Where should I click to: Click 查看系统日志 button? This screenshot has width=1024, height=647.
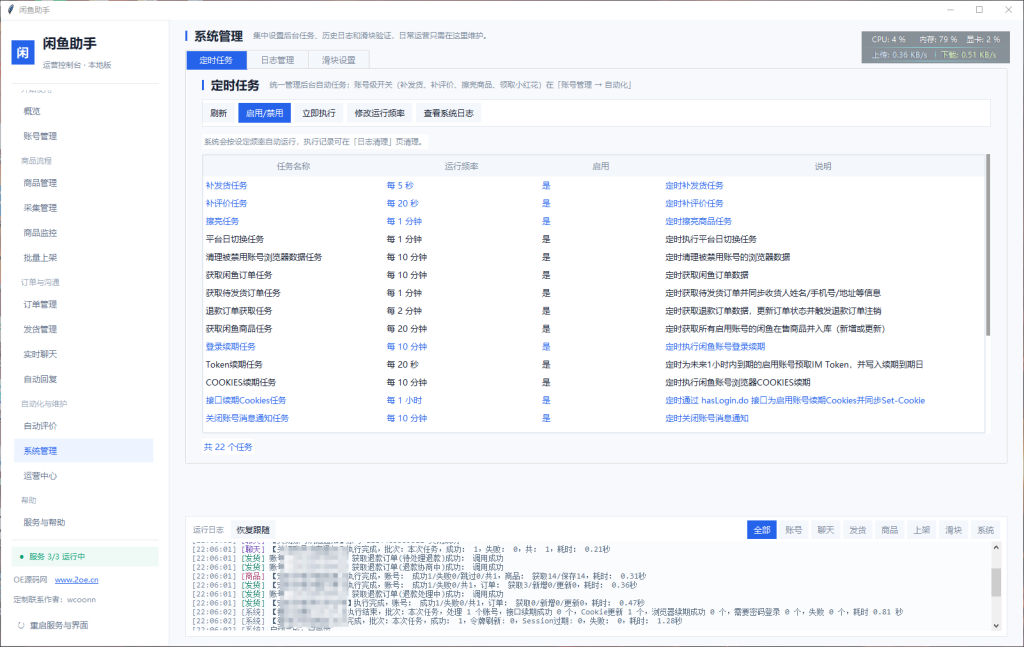click(449, 113)
